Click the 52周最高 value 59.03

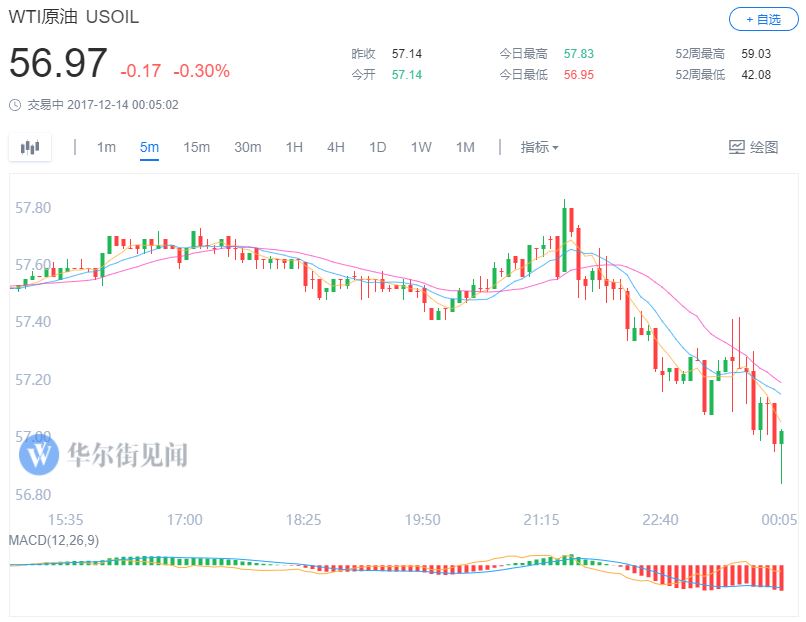(756, 54)
